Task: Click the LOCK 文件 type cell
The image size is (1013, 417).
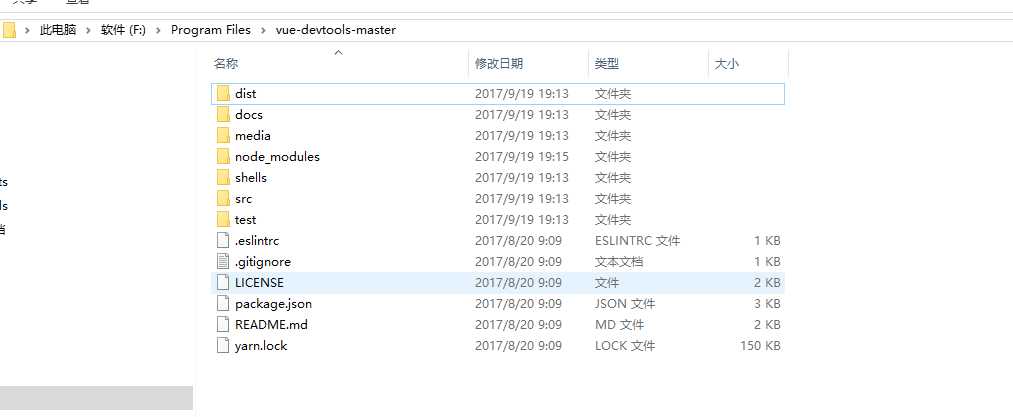Action: point(625,345)
